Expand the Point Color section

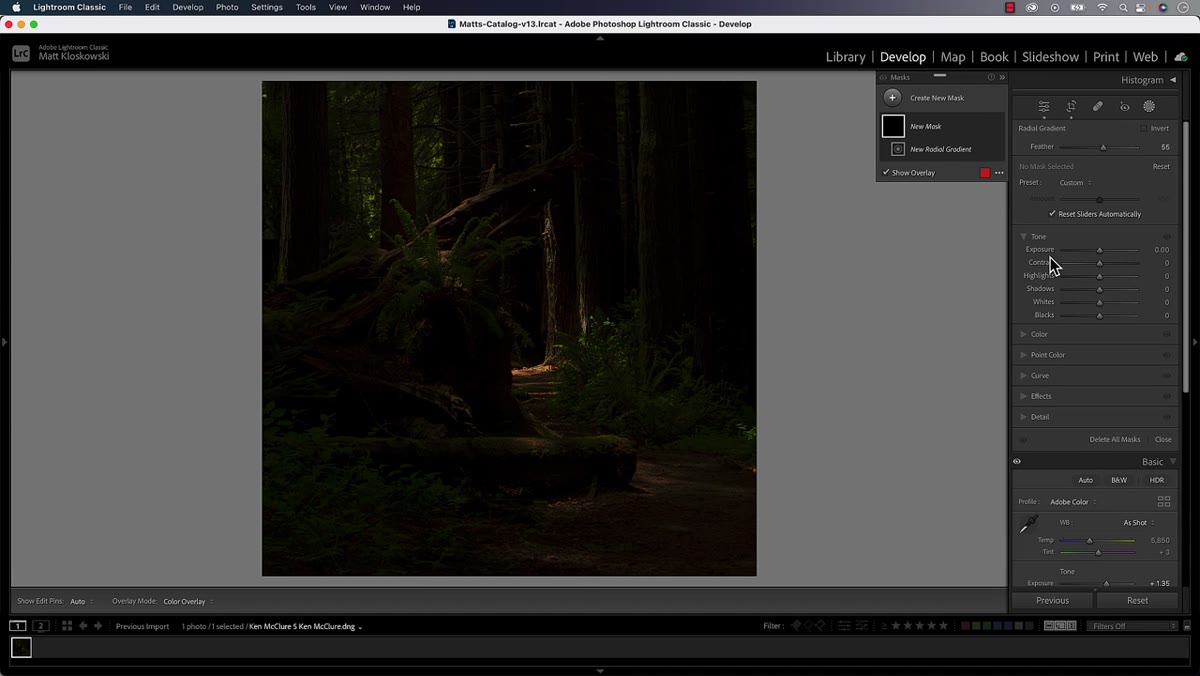[x=1023, y=355]
